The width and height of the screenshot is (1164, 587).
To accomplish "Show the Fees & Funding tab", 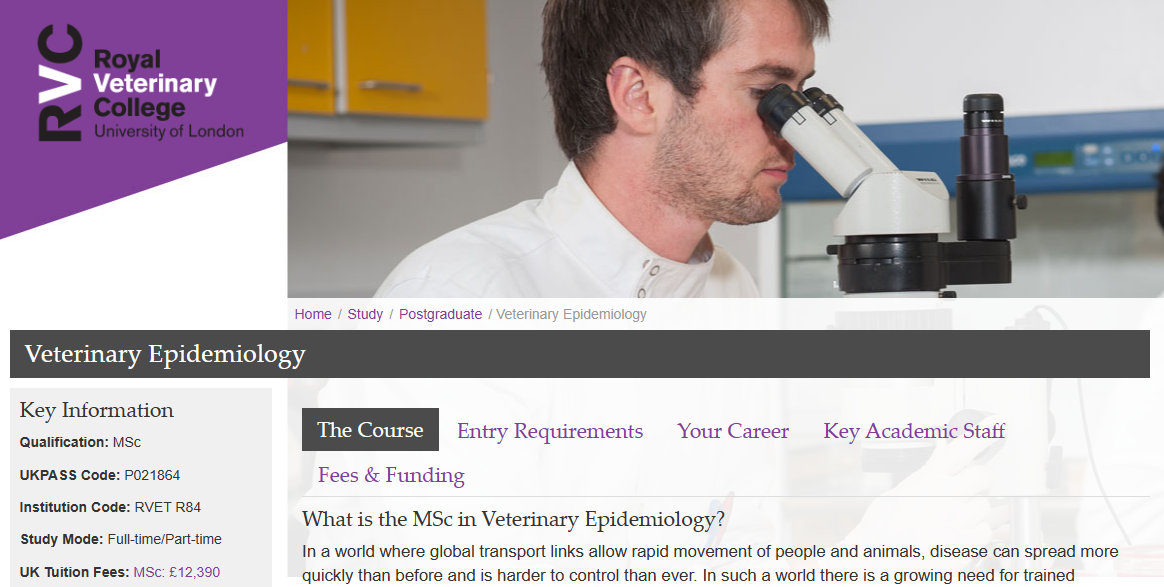I will tap(391, 475).
